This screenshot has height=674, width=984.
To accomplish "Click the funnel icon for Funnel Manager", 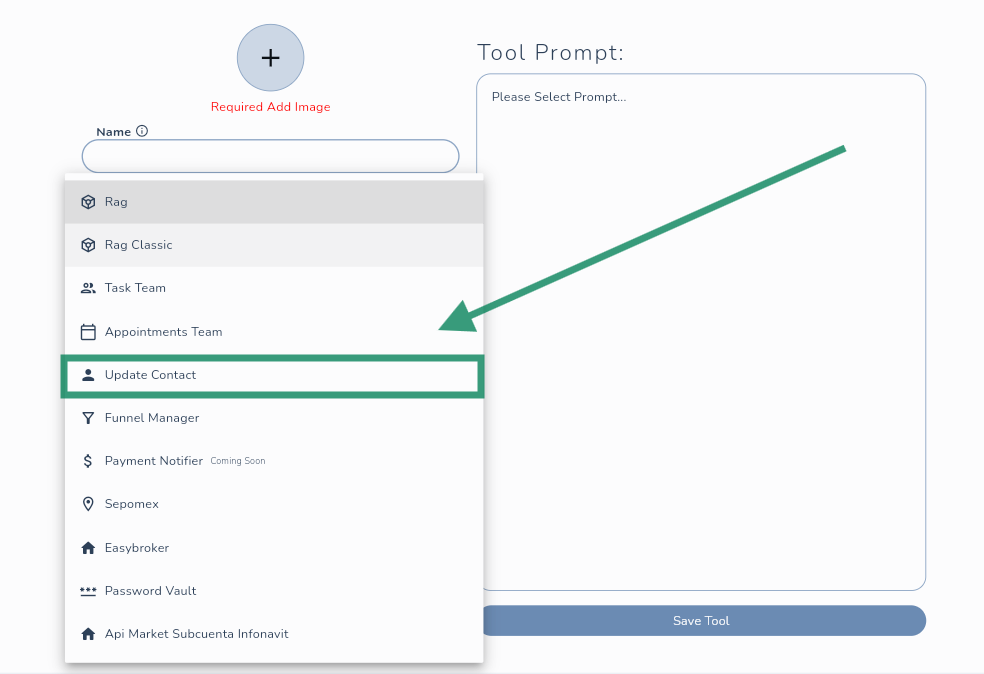I will (x=88, y=418).
